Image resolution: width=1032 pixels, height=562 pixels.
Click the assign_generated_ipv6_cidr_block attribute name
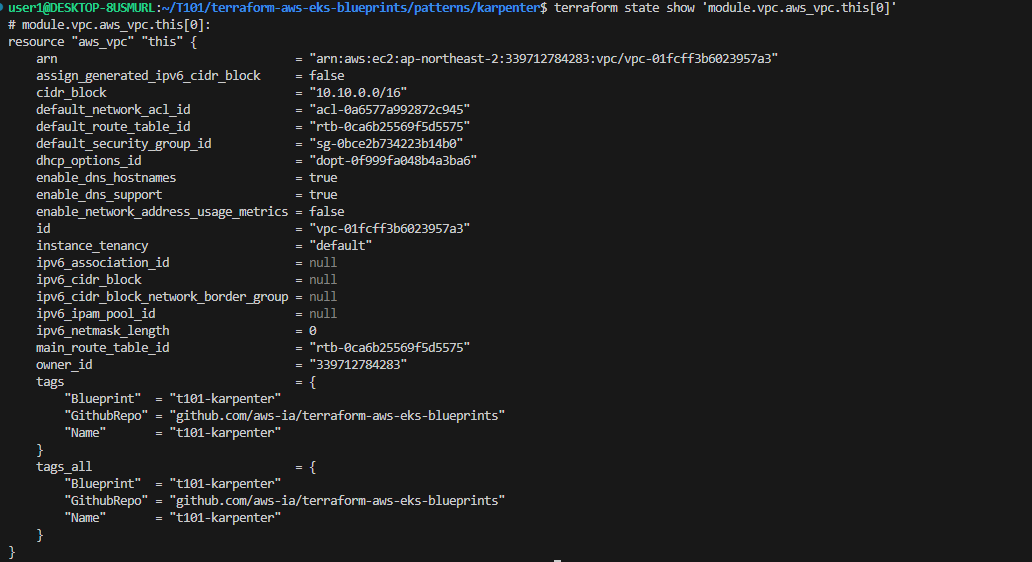tap(148, 76)
